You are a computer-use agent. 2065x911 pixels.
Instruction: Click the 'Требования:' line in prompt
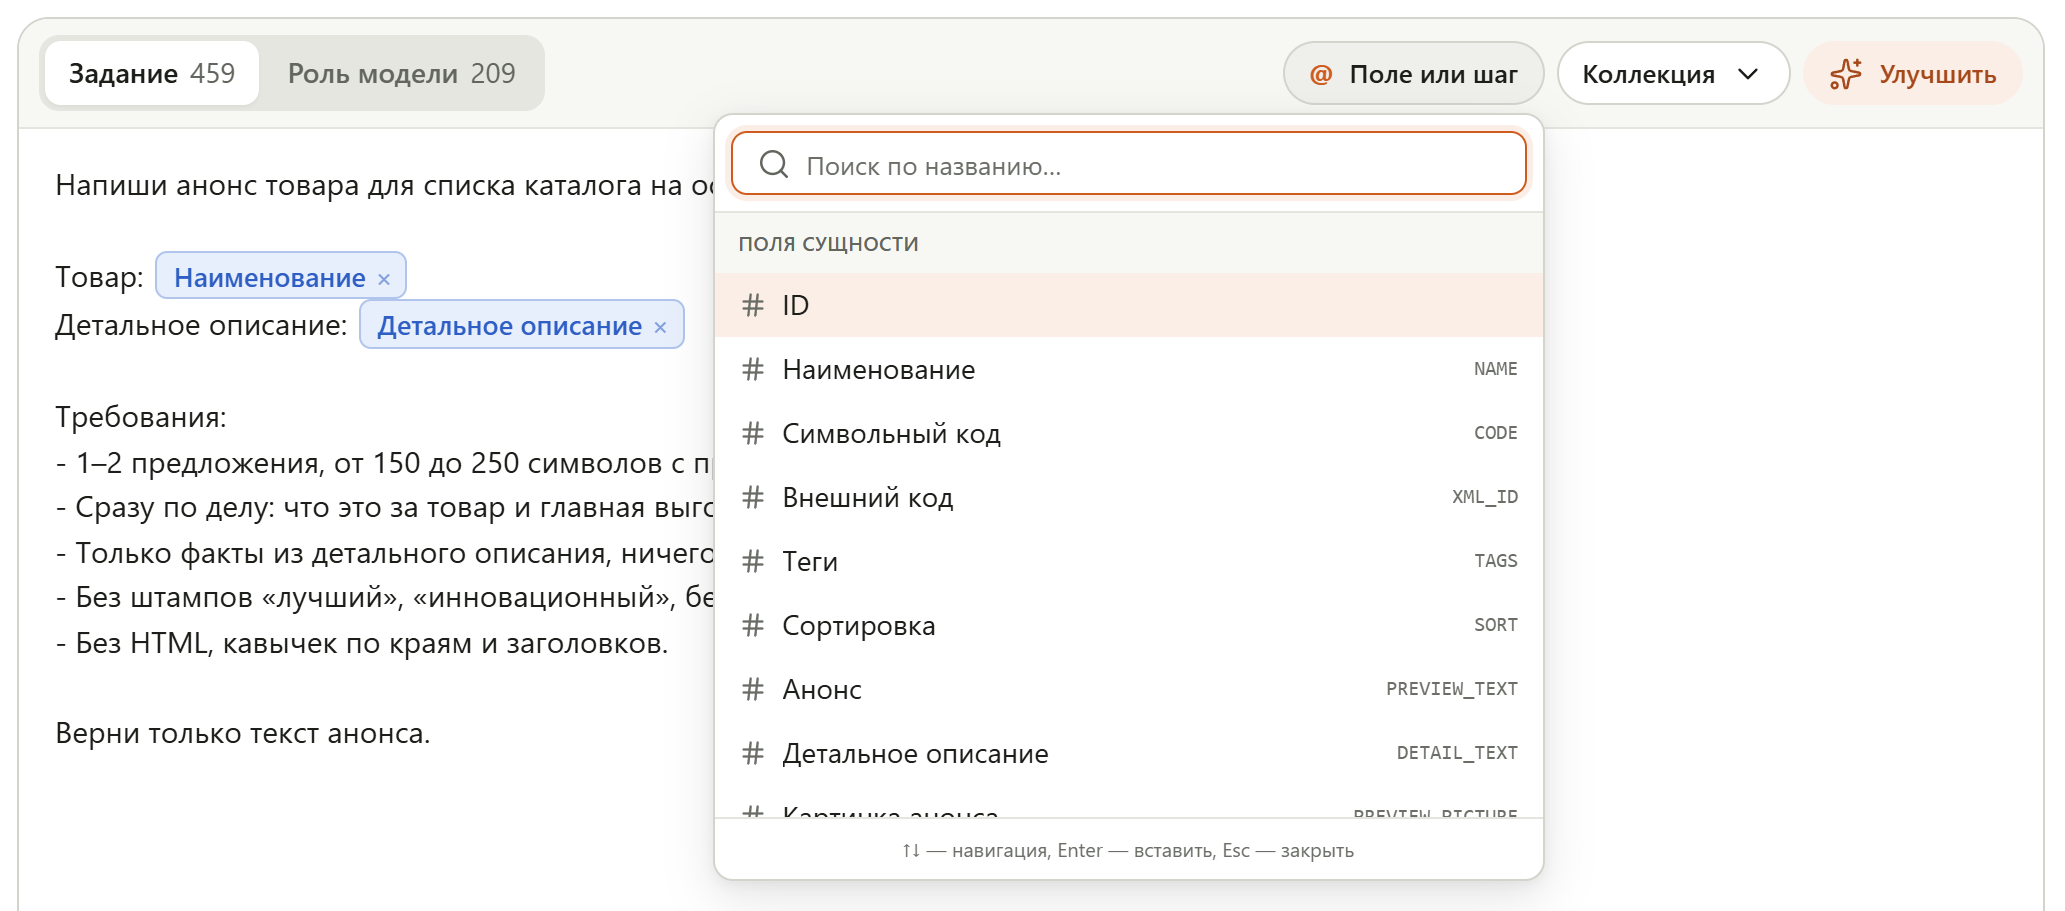141,417
